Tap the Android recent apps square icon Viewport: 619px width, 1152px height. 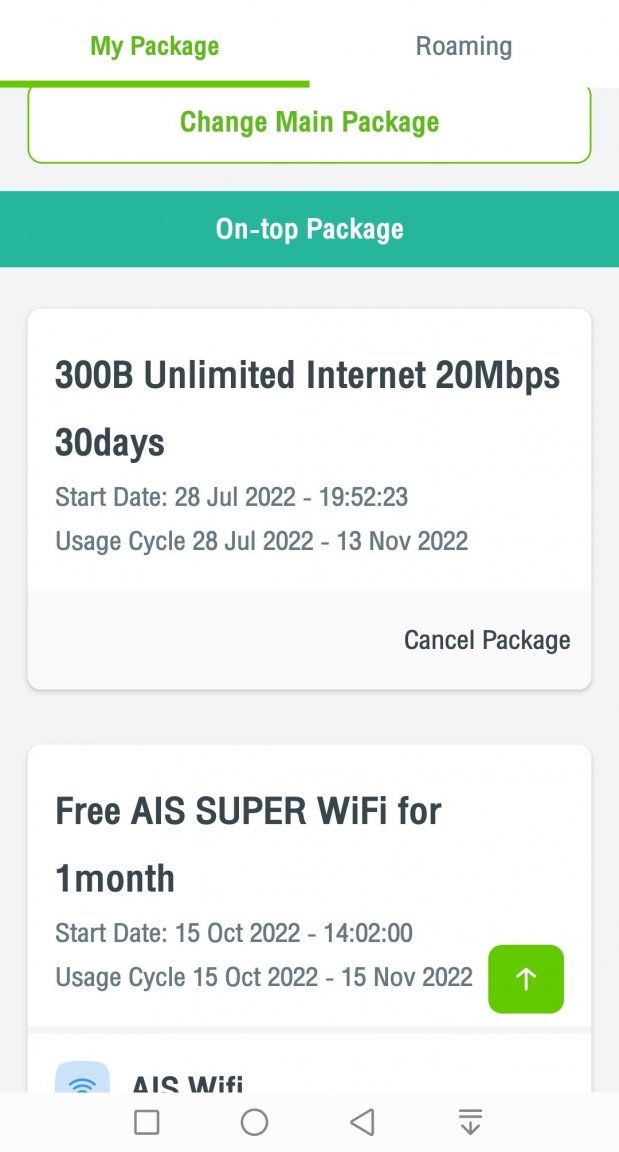[147, 1122]
